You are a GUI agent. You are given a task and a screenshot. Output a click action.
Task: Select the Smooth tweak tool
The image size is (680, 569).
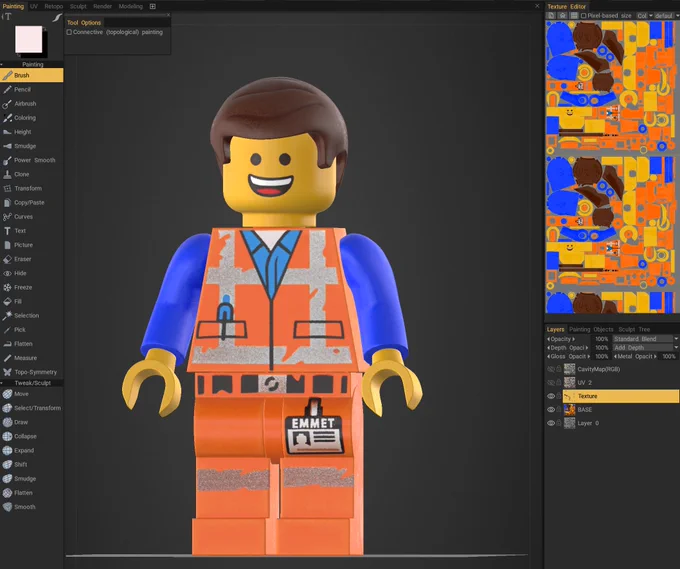pos(31,507)
